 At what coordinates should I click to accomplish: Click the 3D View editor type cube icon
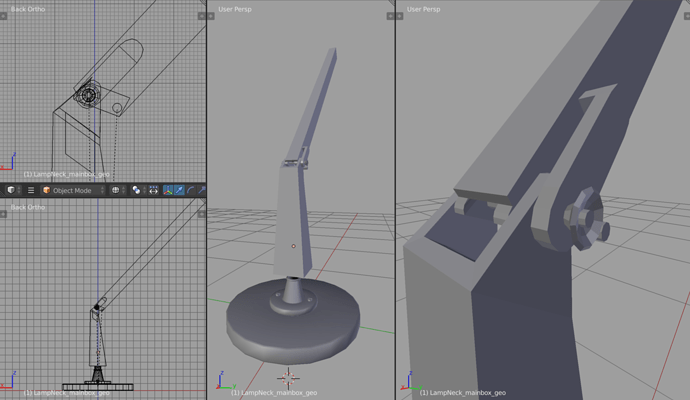(x=11, y=190)
